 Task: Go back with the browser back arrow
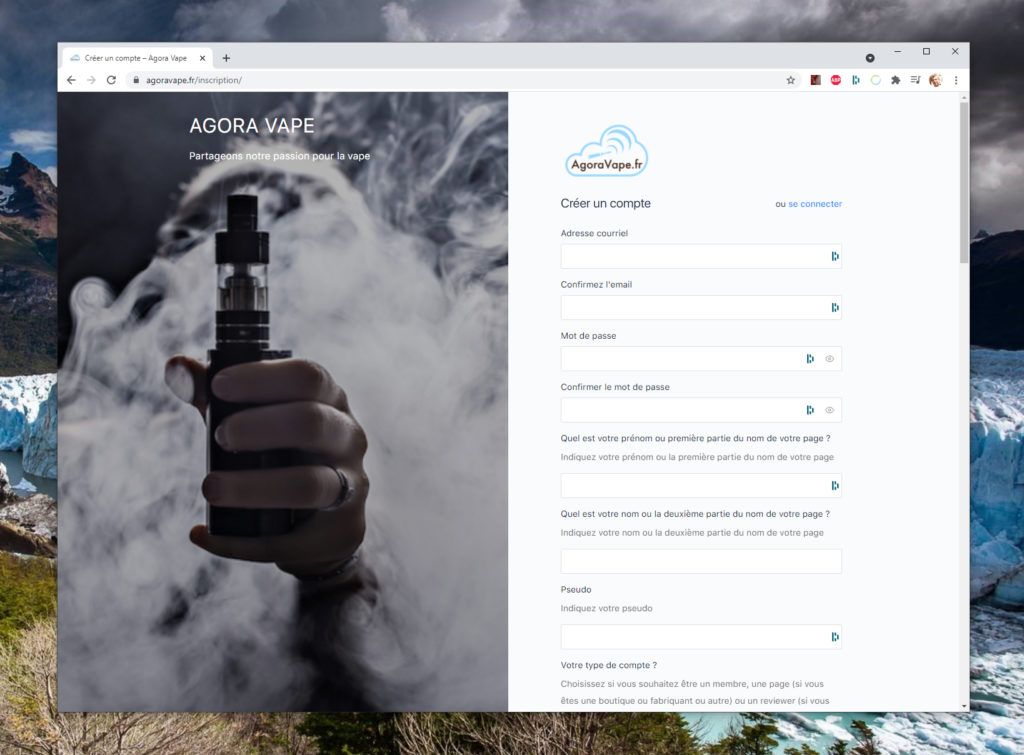coord(71,80)
